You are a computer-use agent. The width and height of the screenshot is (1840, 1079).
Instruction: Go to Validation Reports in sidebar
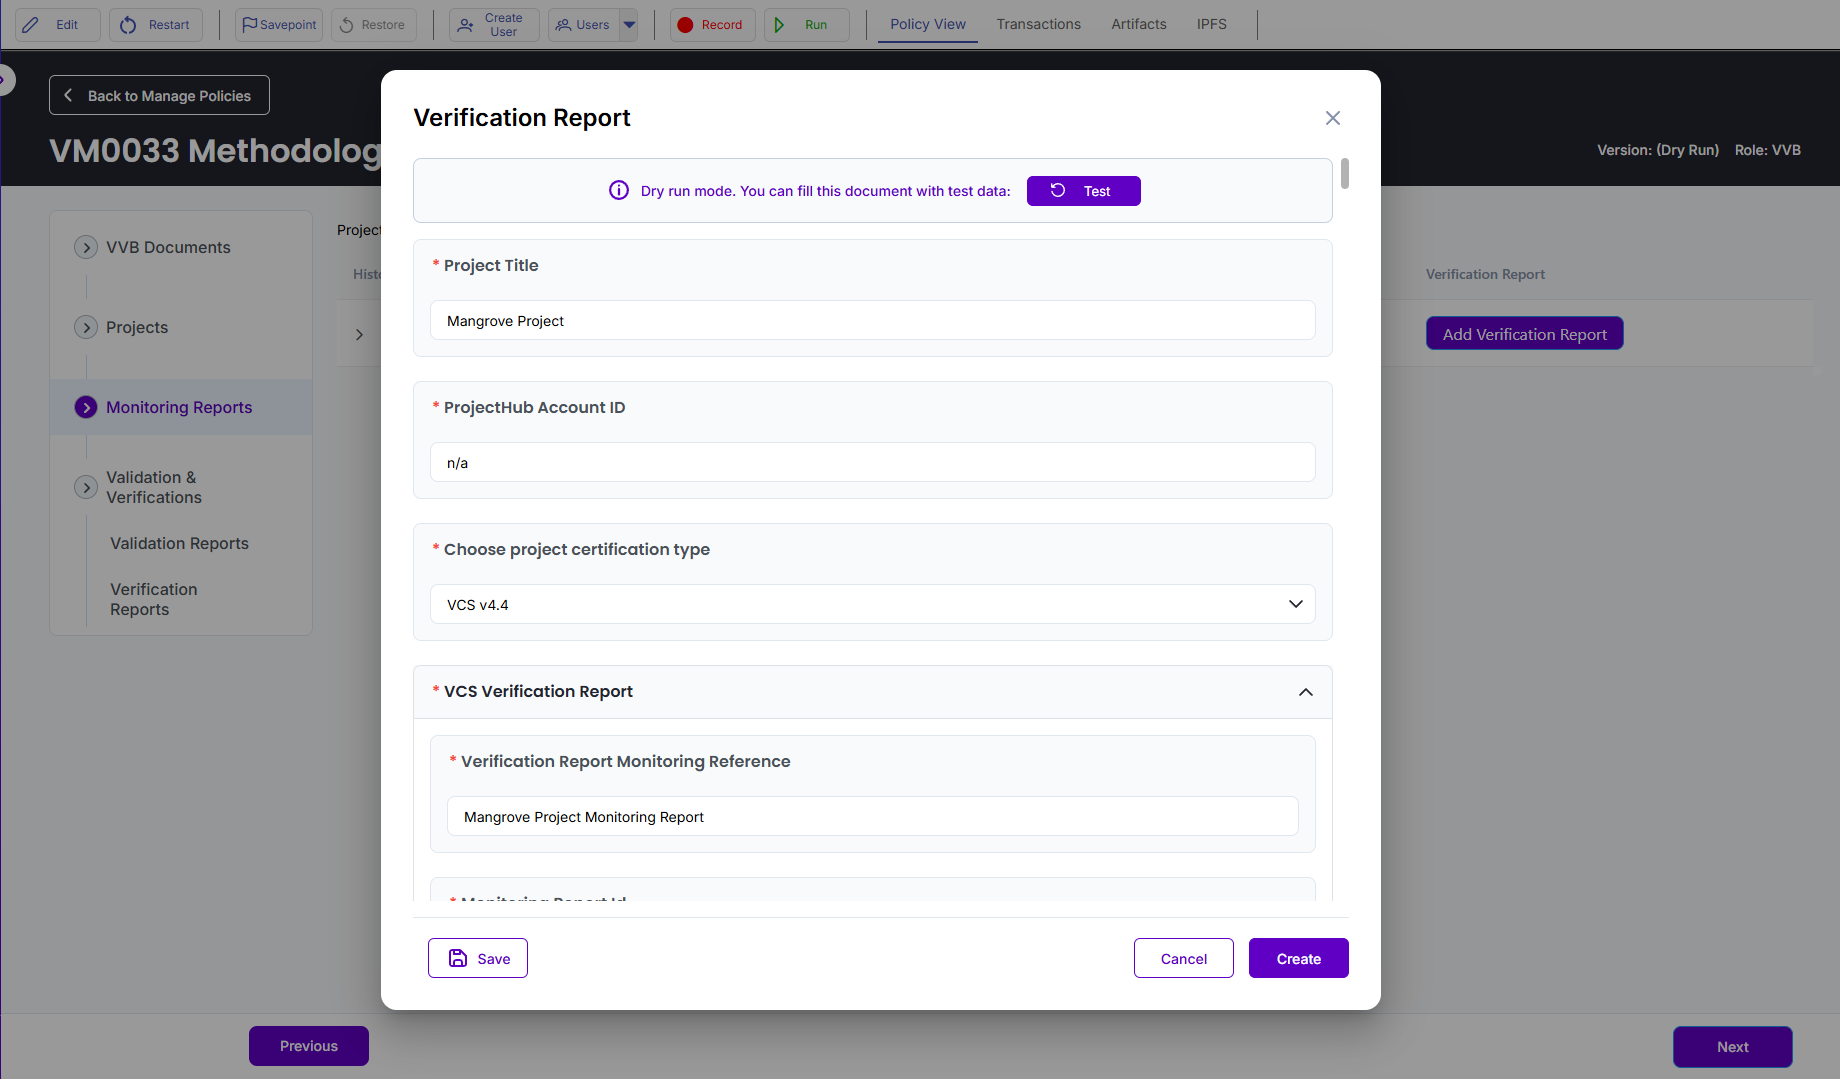[x=179, y=543]
